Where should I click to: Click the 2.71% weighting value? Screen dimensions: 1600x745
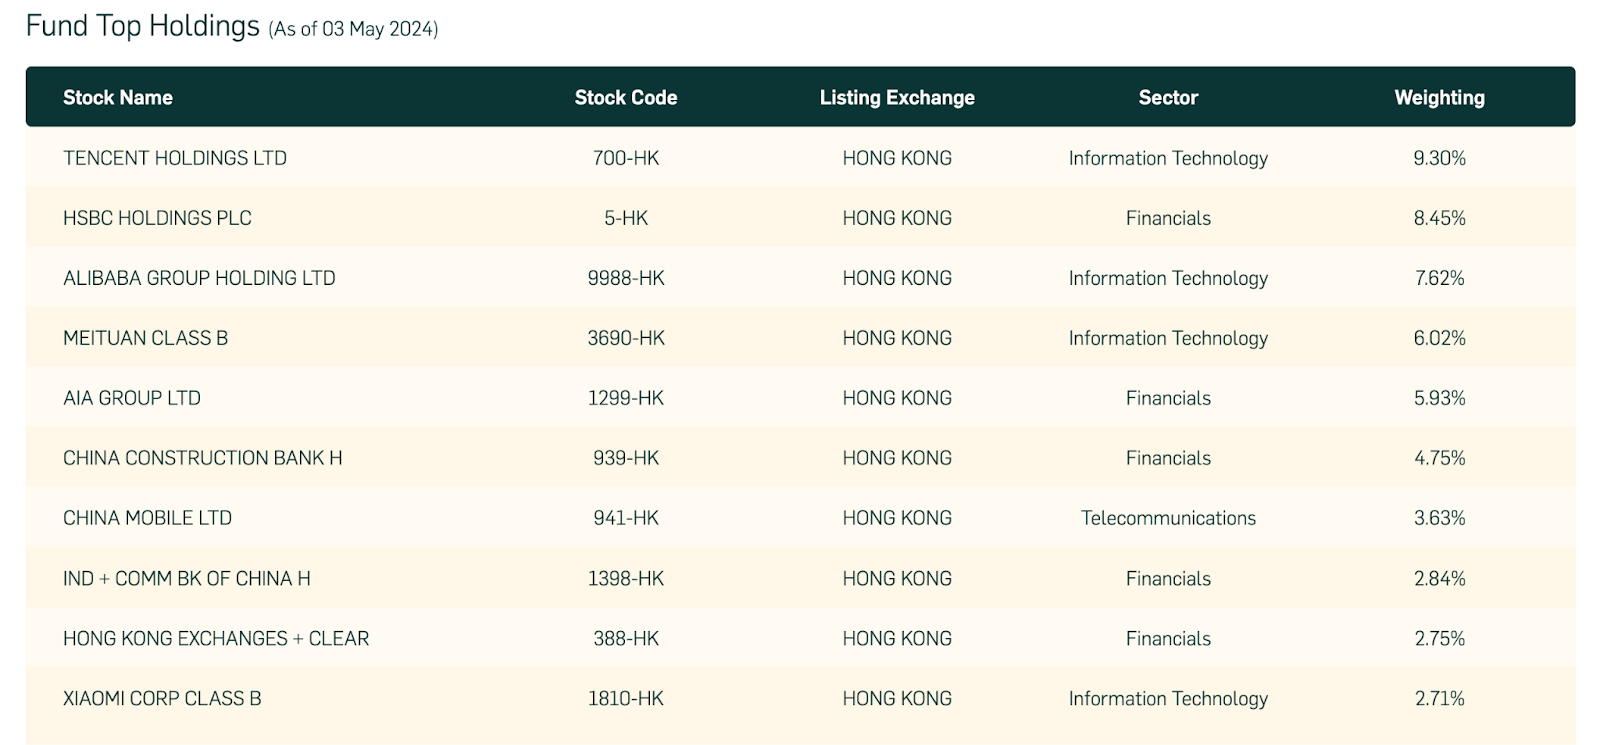click(x=1440, y=698)
